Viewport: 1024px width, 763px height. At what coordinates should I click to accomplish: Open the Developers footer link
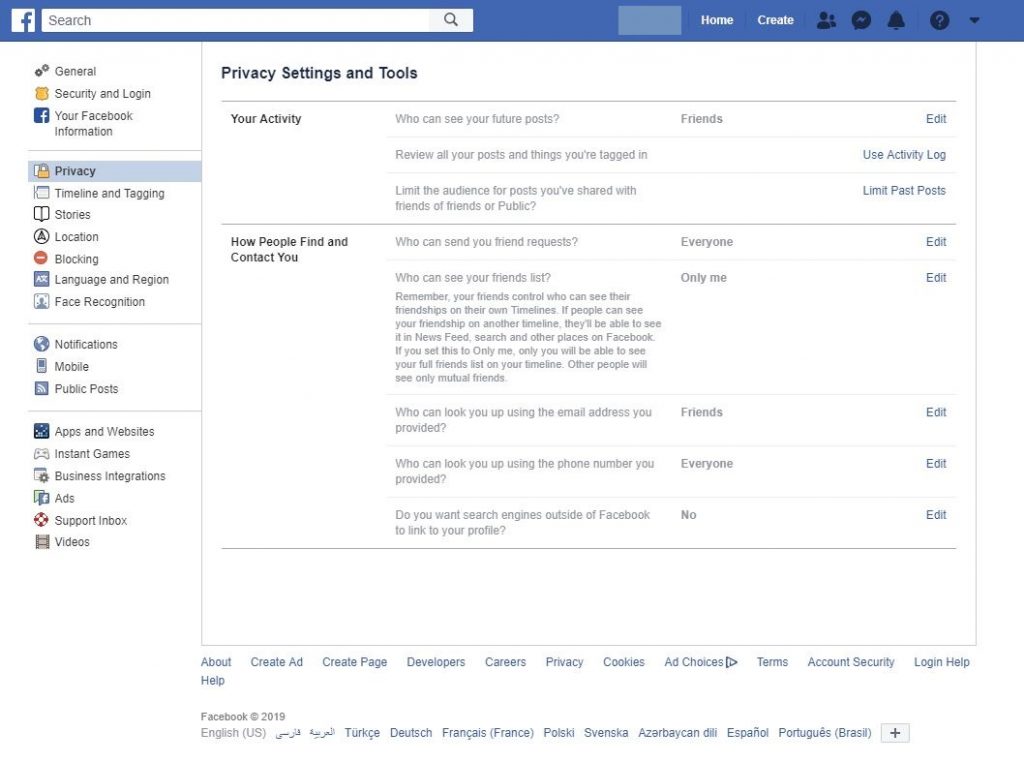point(436,662)
